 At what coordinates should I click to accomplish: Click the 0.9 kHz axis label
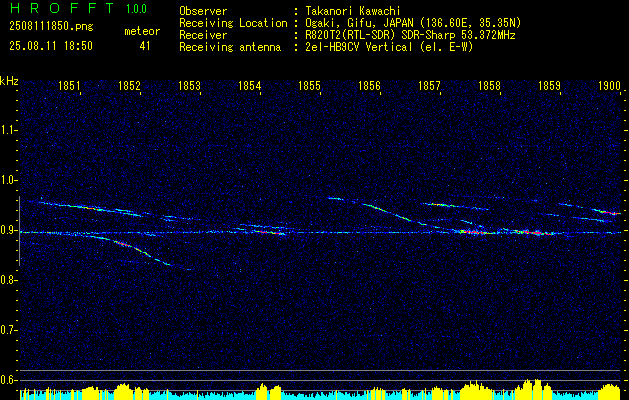[x=8, y=230]
